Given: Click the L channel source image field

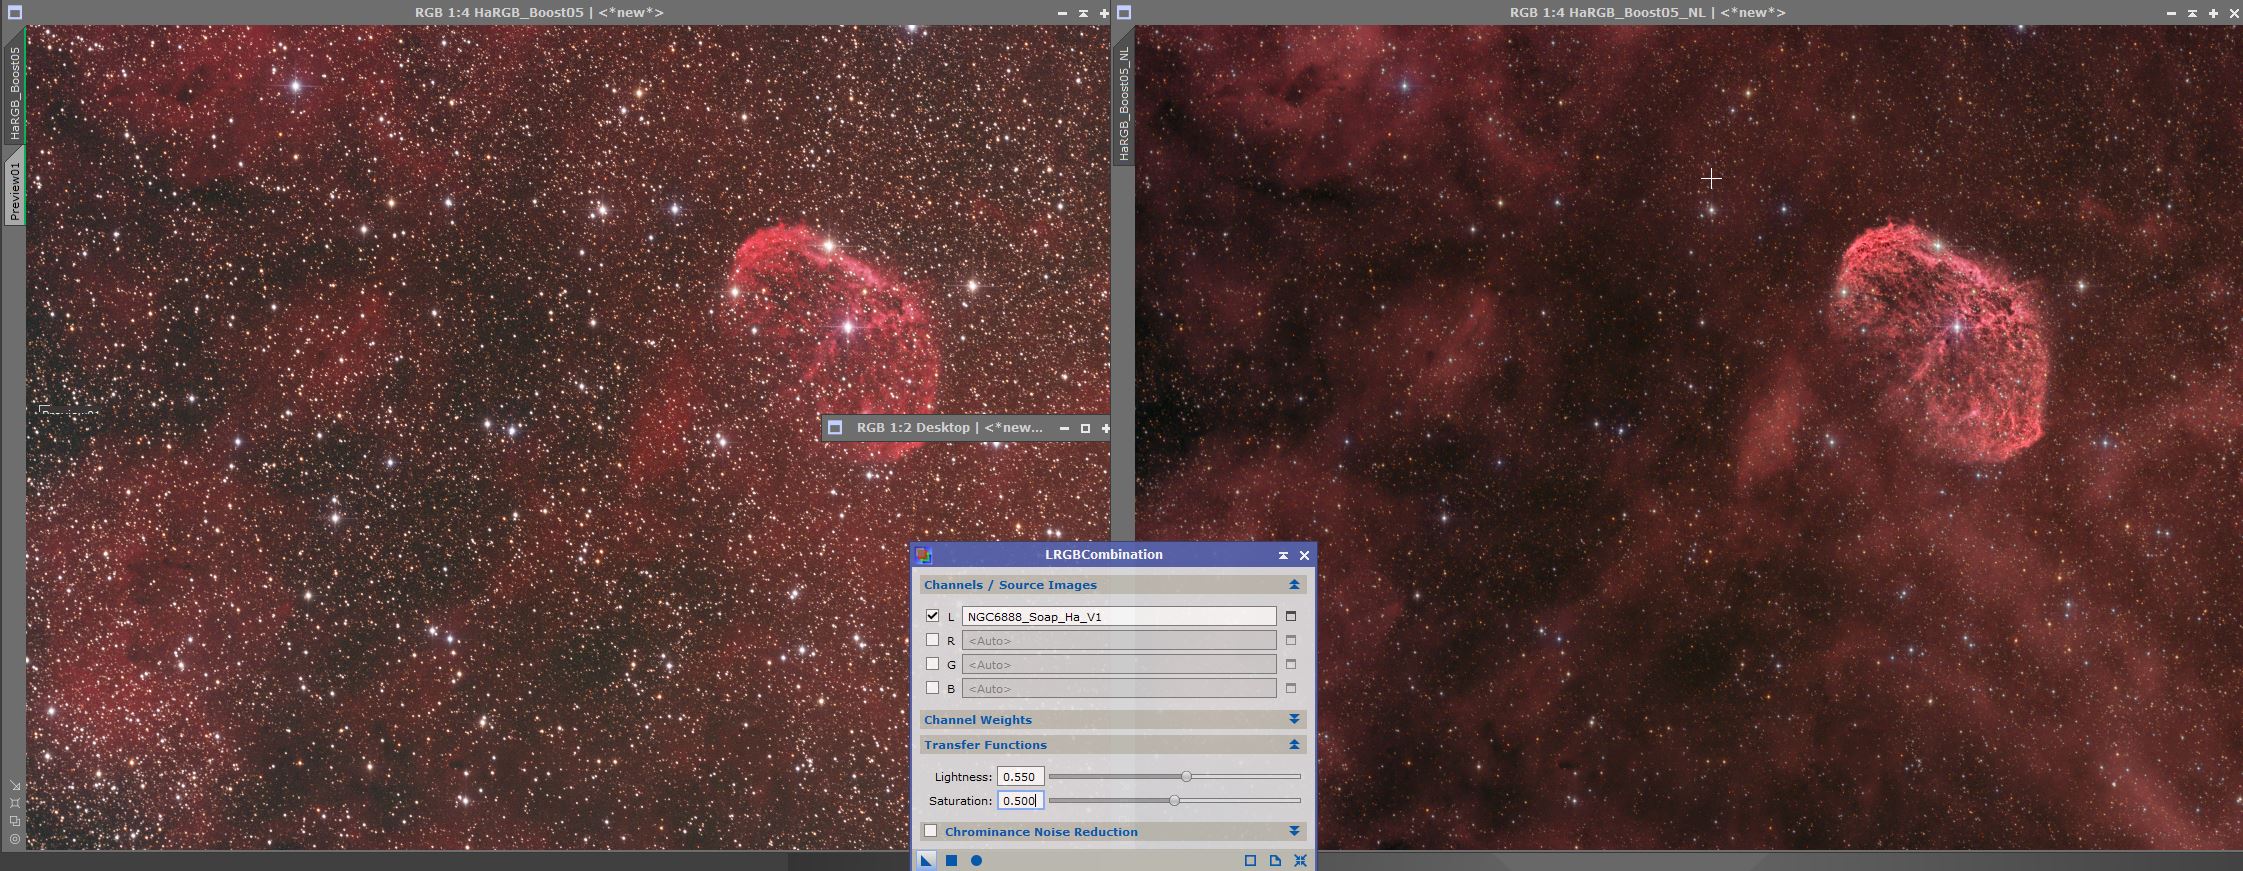Looking at the screenshot, I should (1119, 616).
